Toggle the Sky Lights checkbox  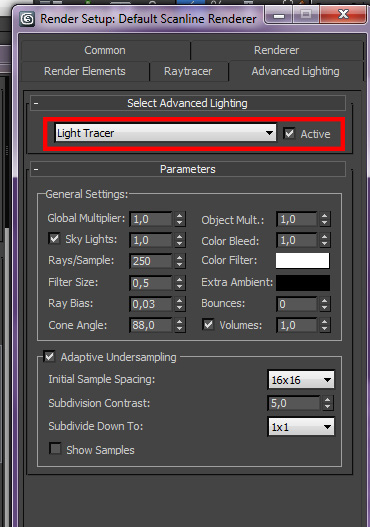(x=54, y=239)
